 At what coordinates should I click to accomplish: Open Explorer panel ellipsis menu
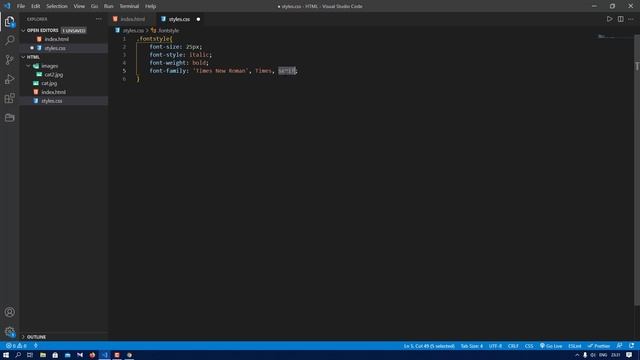tap(99, 19)
